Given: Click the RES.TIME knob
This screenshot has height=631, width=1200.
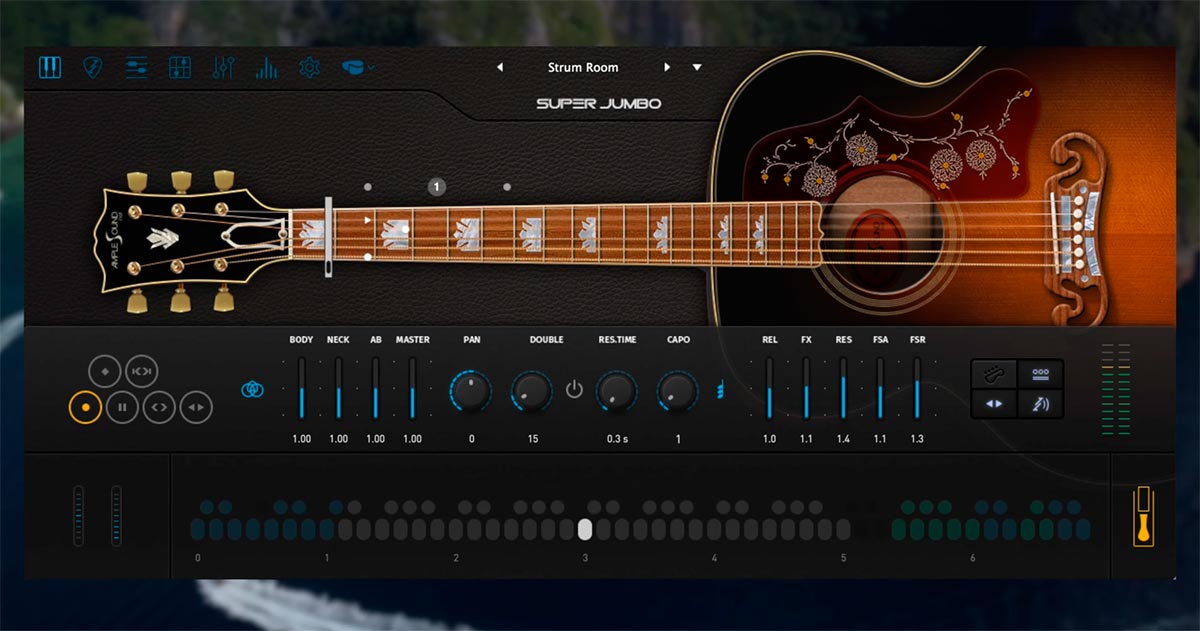Looking at the screenshot, I should [x=617, y=390].
